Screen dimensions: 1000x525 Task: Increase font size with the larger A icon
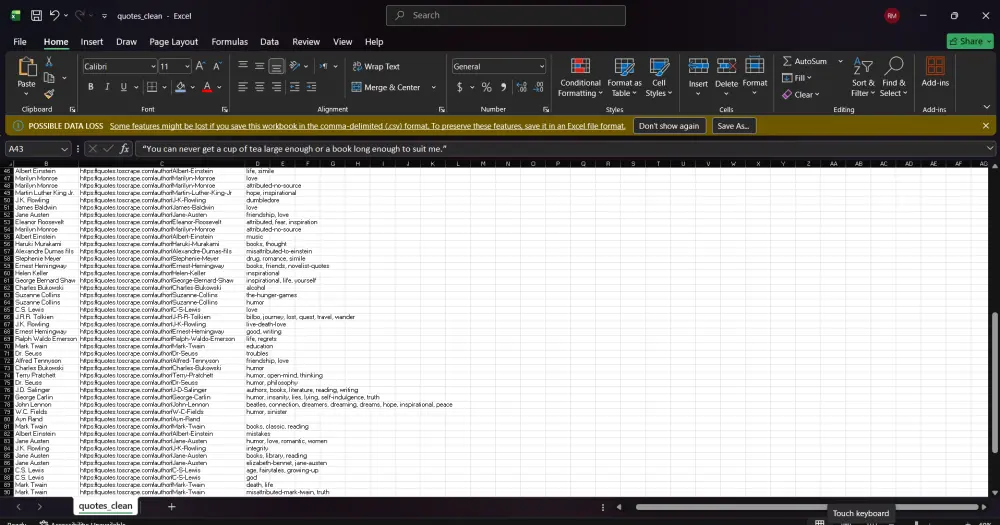tap(200, 66)
